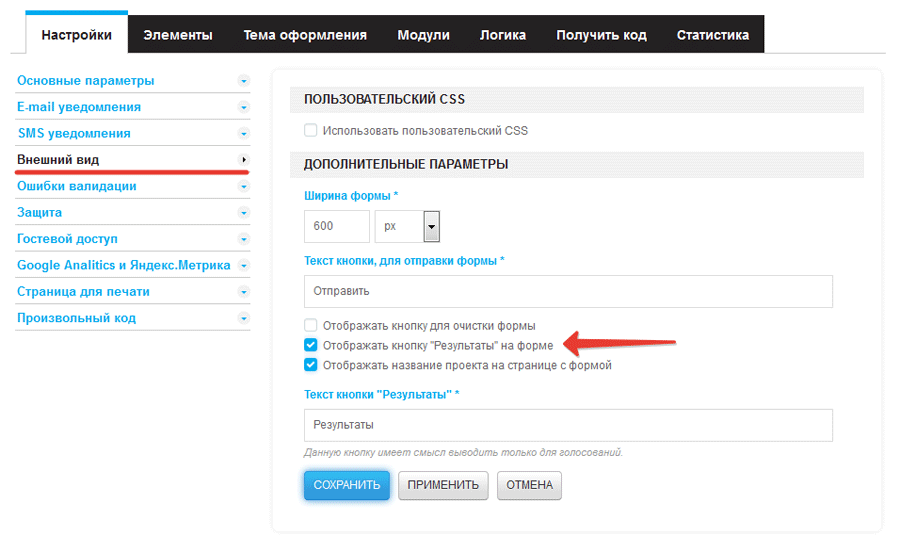Image resolution: width=900 pixels, height=536 pixels.
Task: Click arrow icon next to SMS уведомления
Action: 243,133
